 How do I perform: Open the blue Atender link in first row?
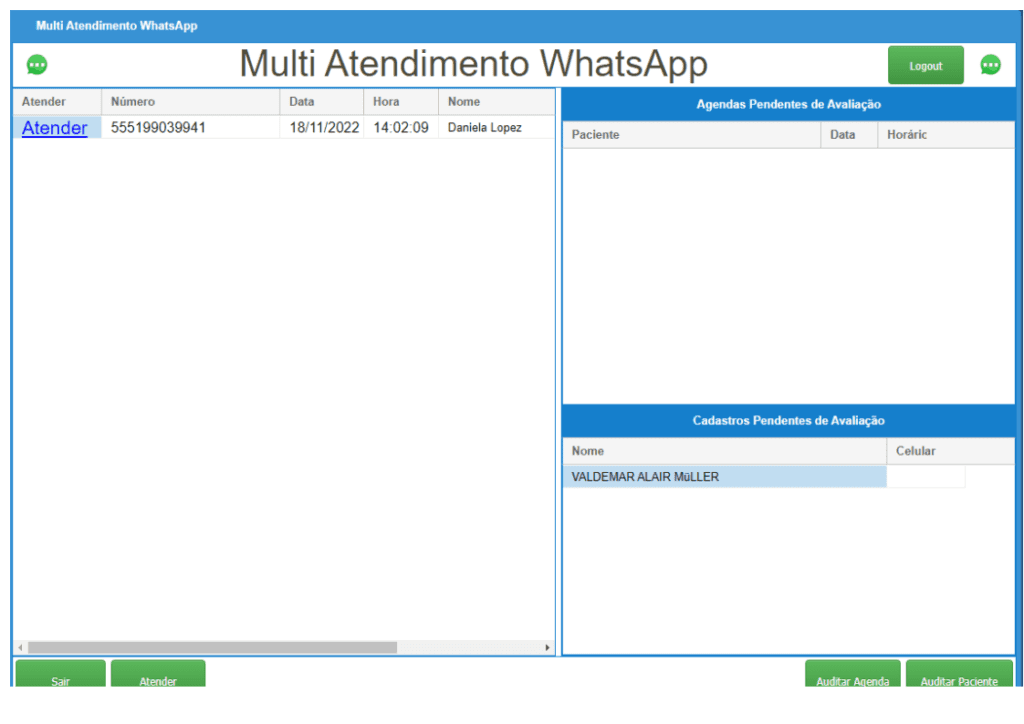(54, 128)
